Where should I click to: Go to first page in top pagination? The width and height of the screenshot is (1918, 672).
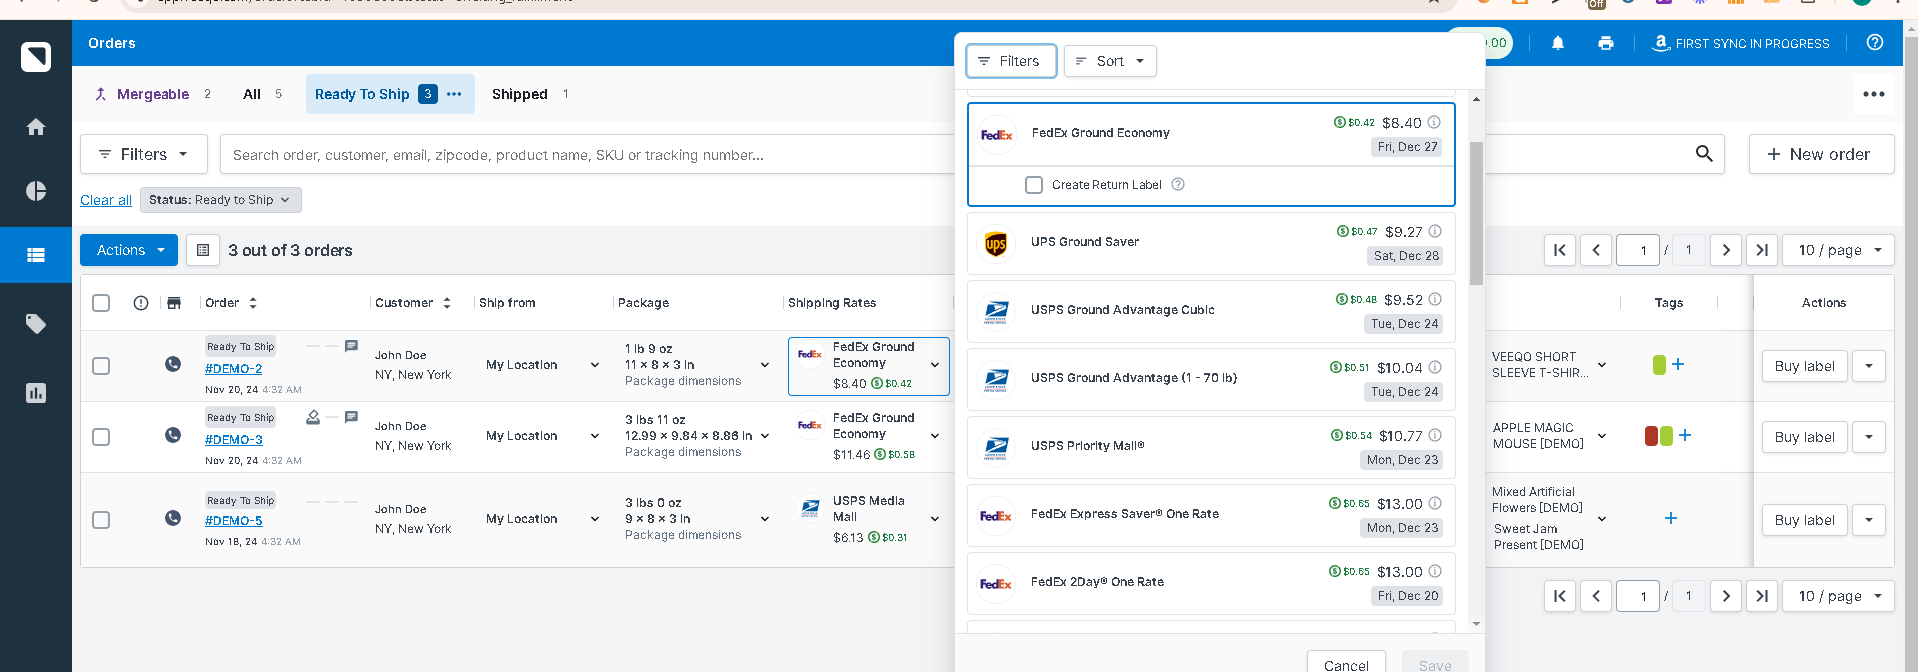(1560, 250)
